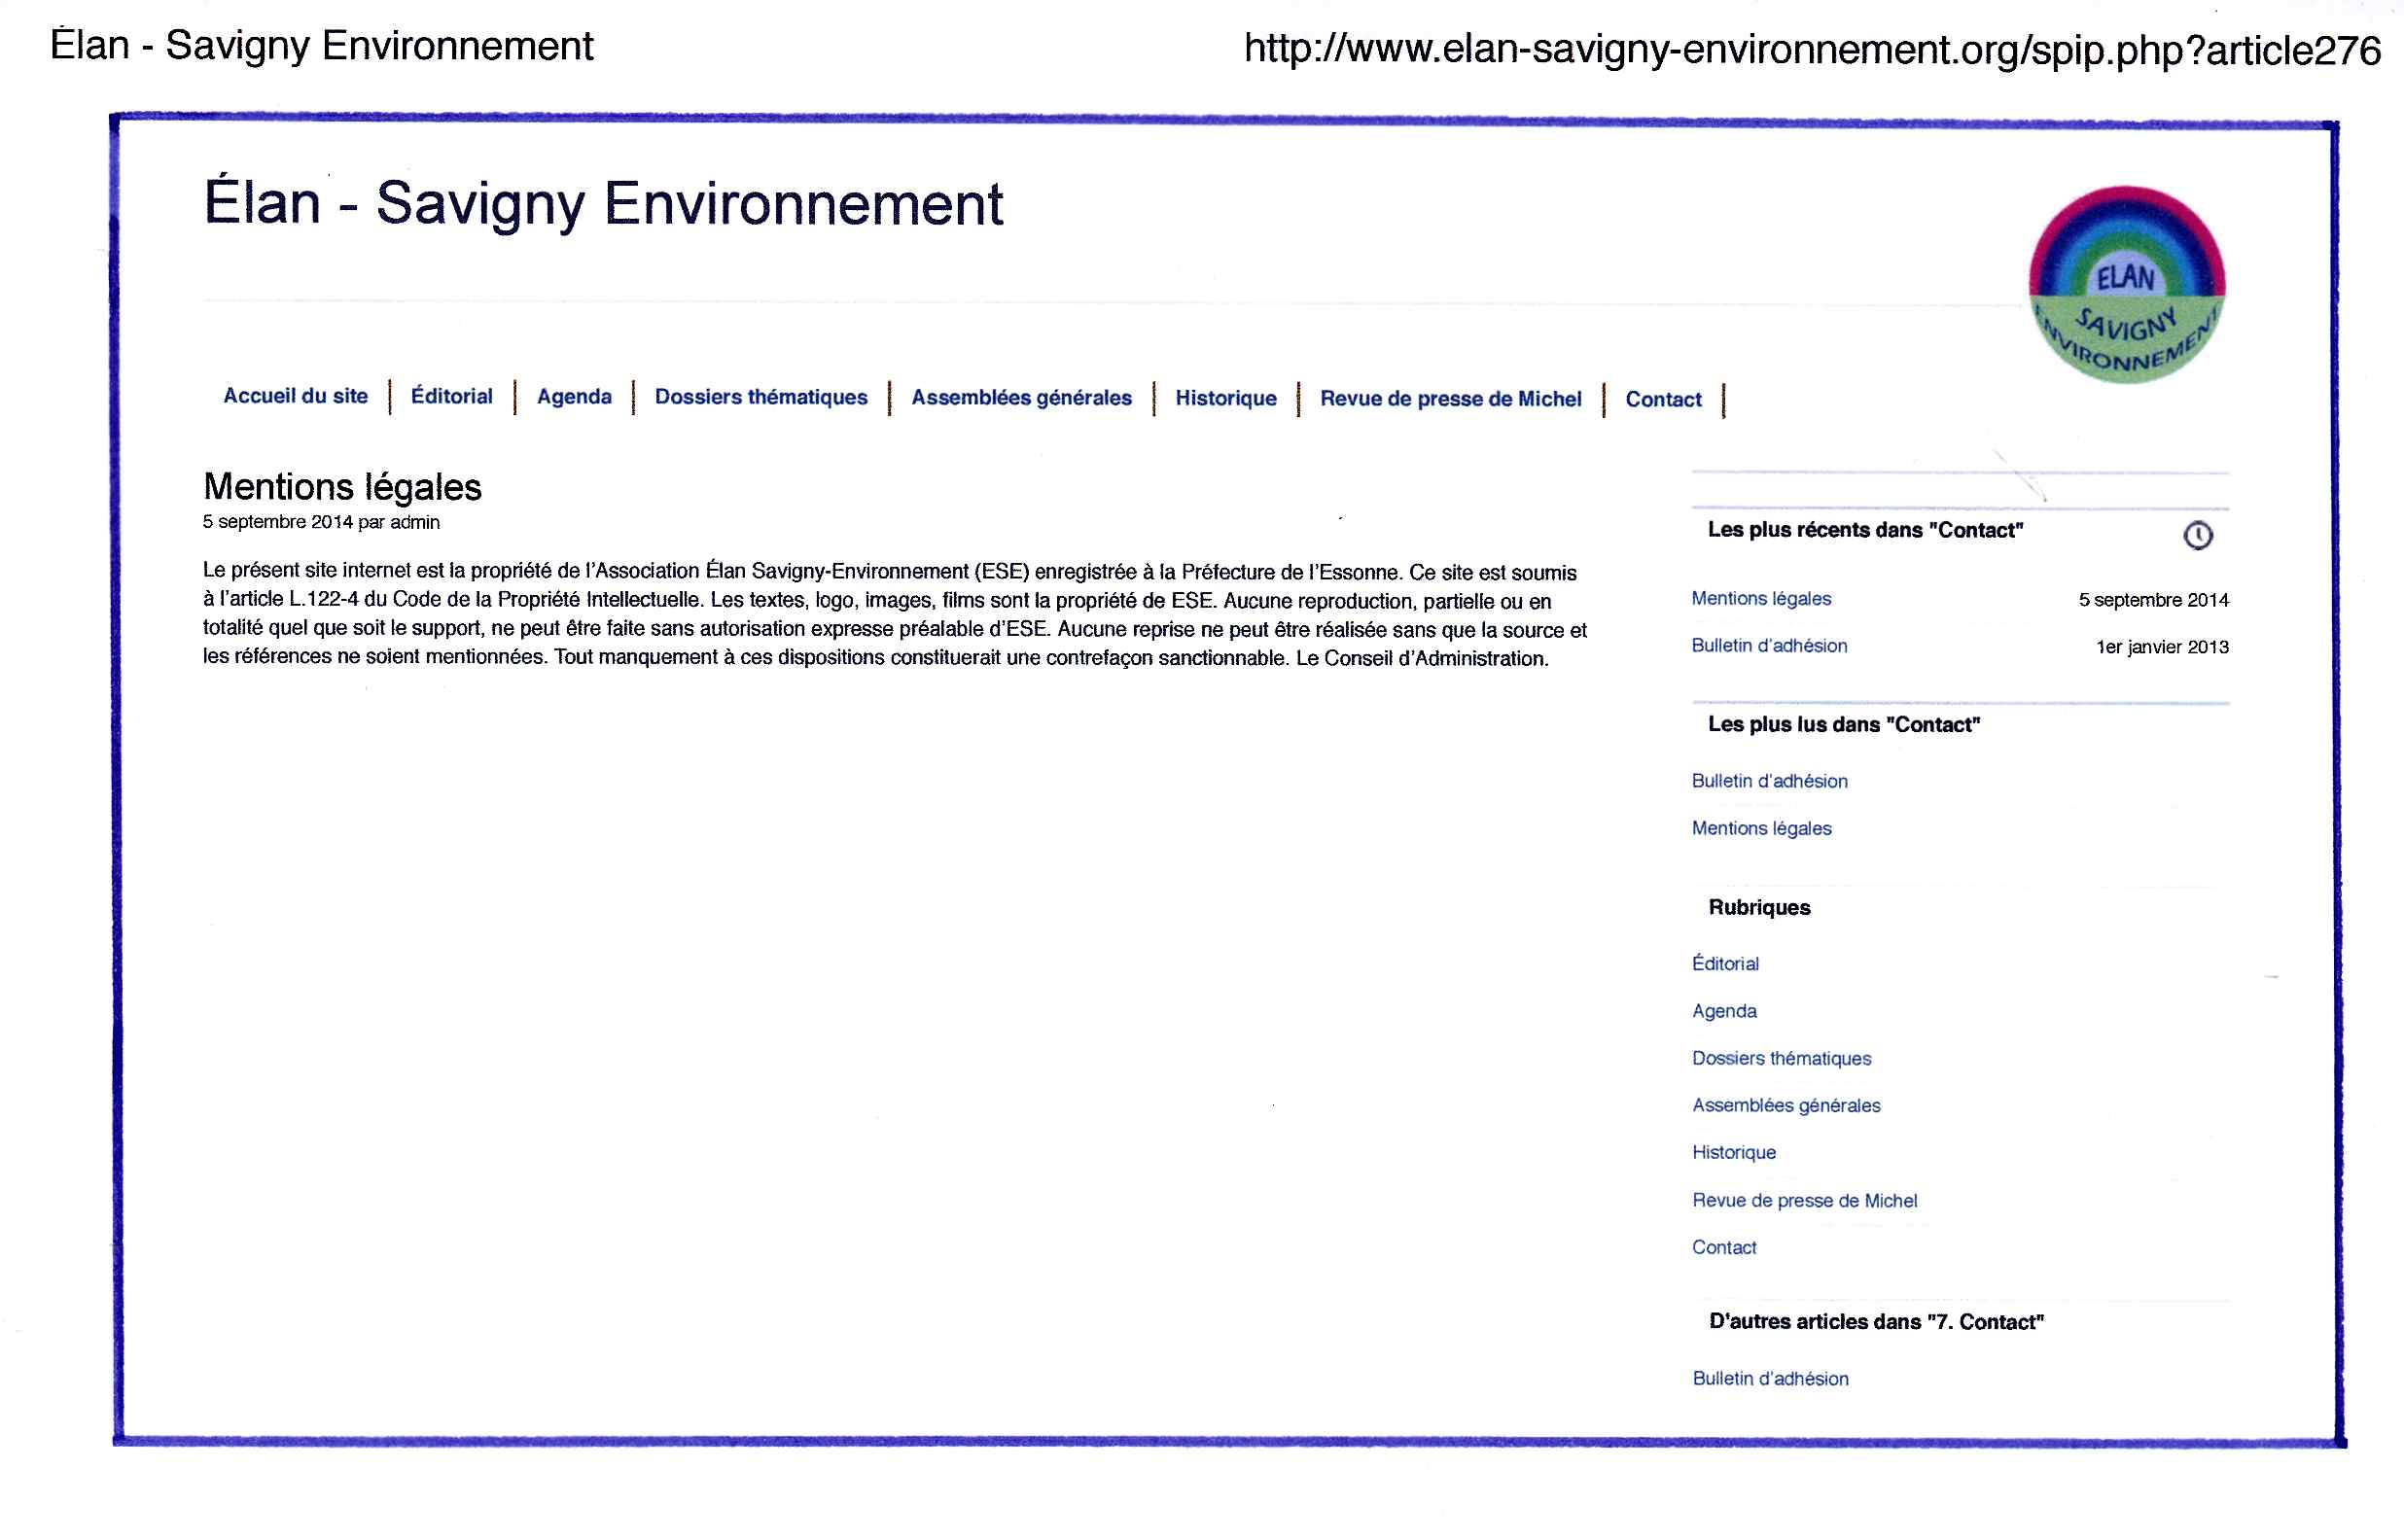Select Historique in the Rubriques sidebar
The width and height of the screenshot is (2404, 1540).
1734,1152
